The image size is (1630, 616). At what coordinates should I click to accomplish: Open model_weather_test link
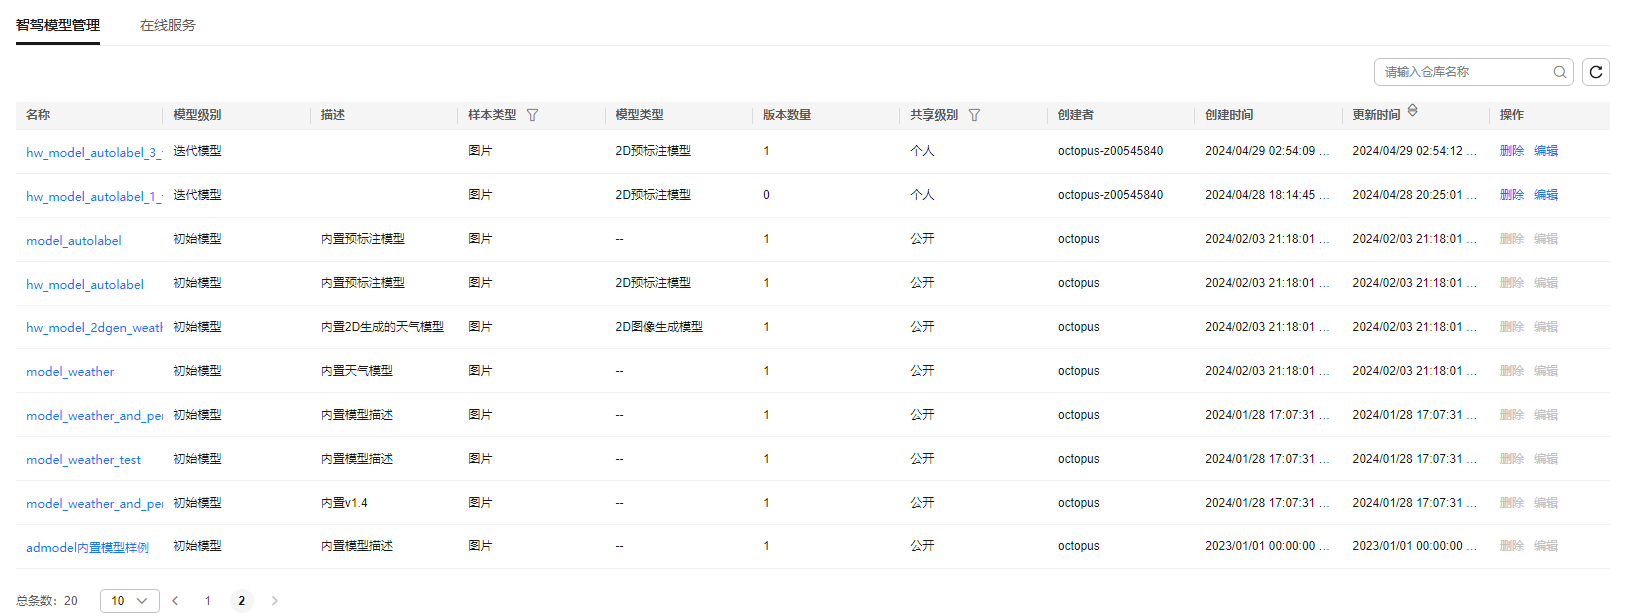pos(83,460)
